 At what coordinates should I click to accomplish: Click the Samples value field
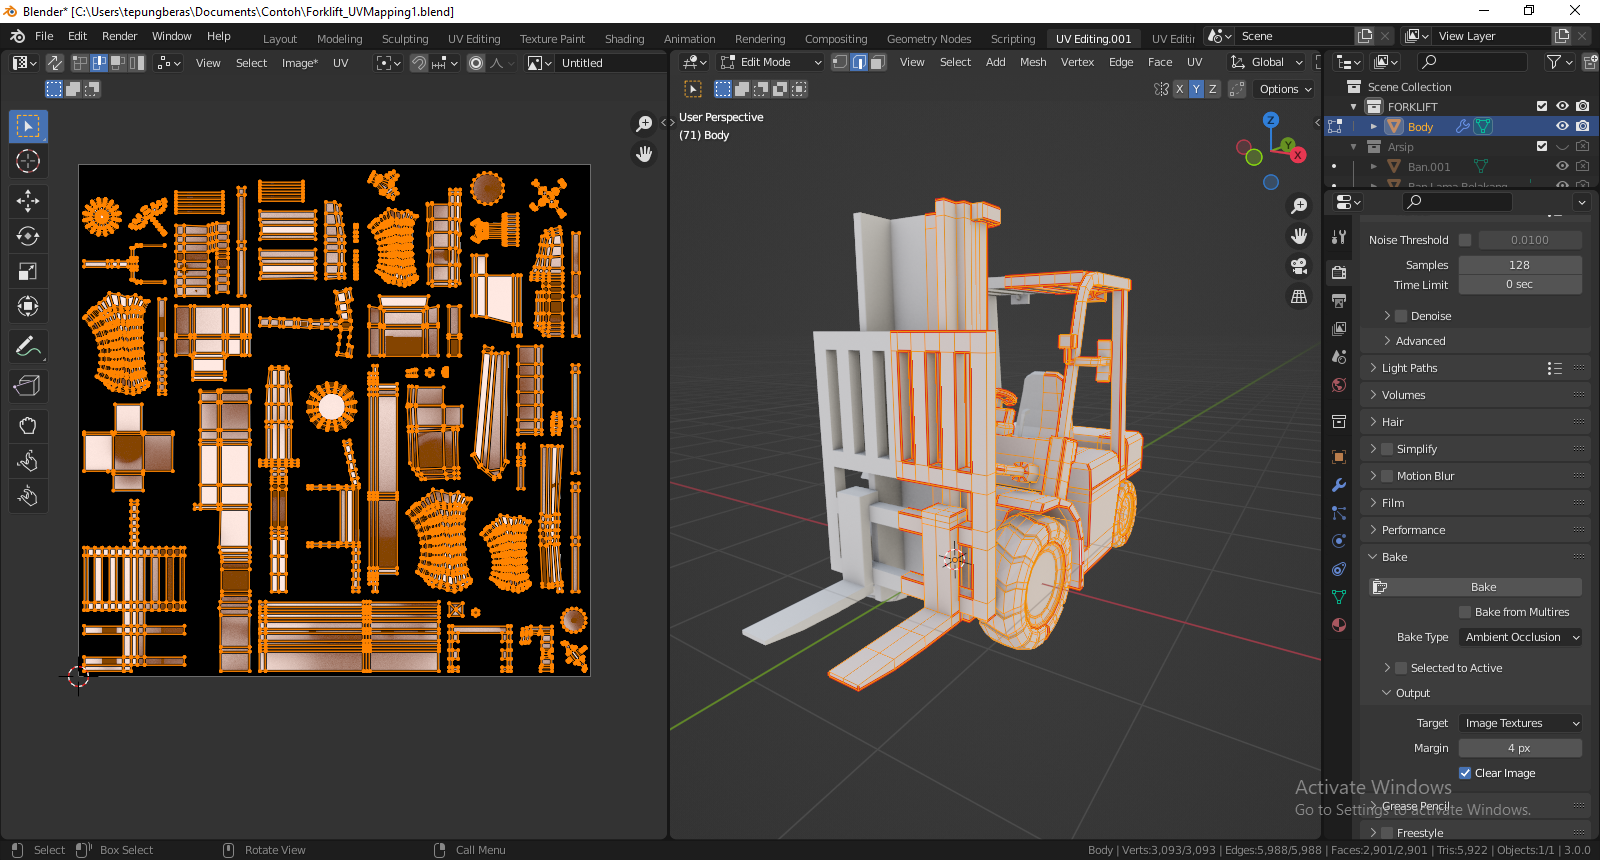click(1520, 265)
